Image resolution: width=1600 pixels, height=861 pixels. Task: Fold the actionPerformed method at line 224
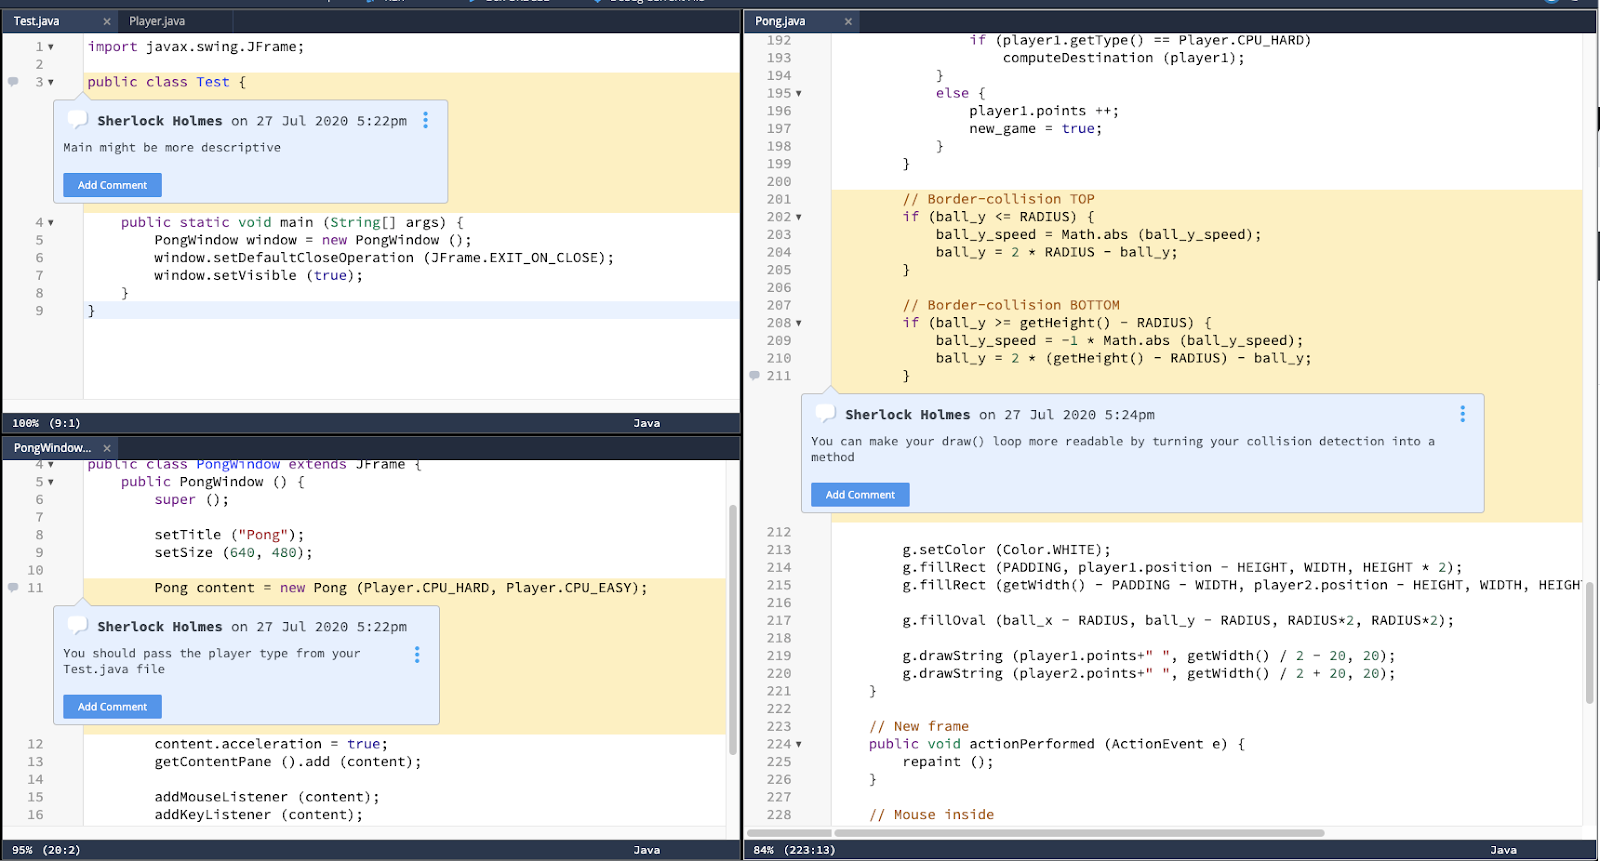pos(798,745)
